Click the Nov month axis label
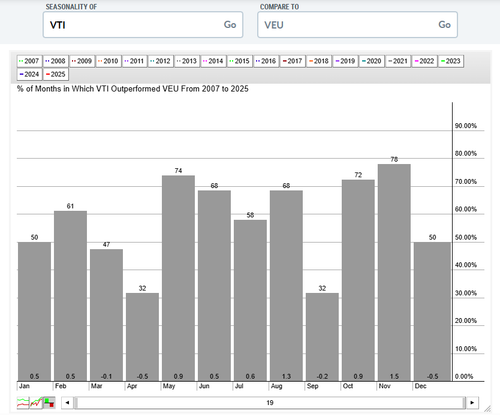 click(384, 386)
